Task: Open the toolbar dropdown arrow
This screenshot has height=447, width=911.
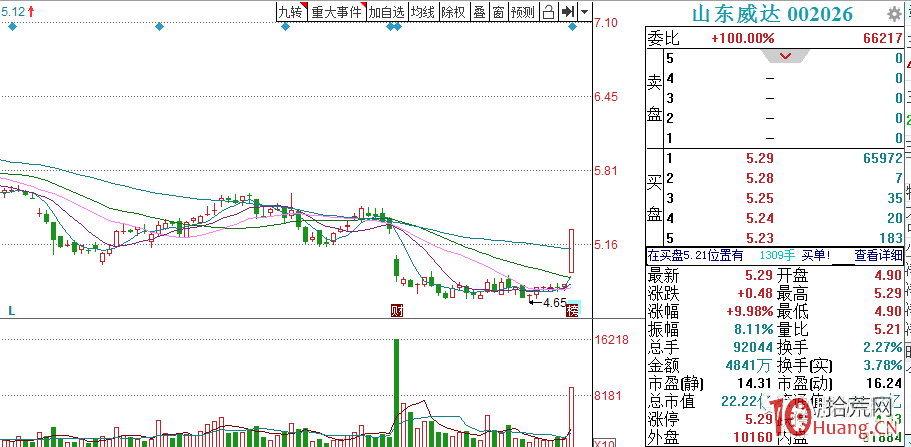Action: 584,12
